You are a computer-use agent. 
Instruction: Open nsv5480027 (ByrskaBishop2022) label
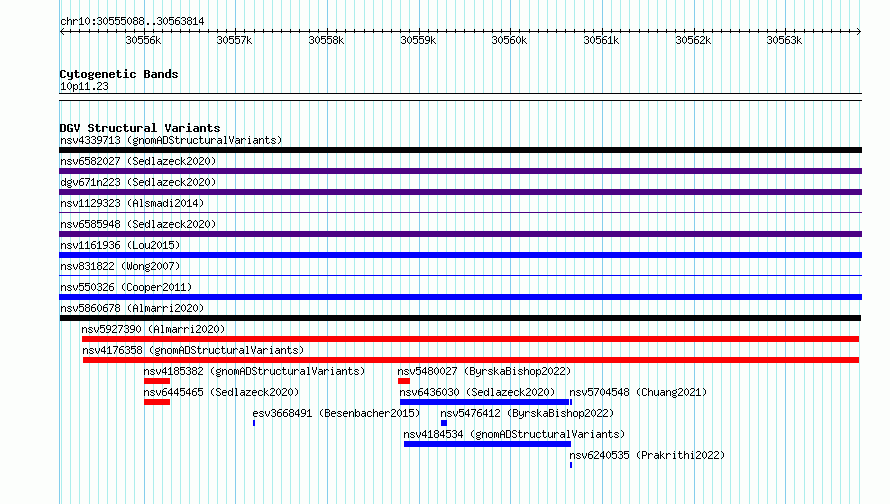(x=484, y=371)
